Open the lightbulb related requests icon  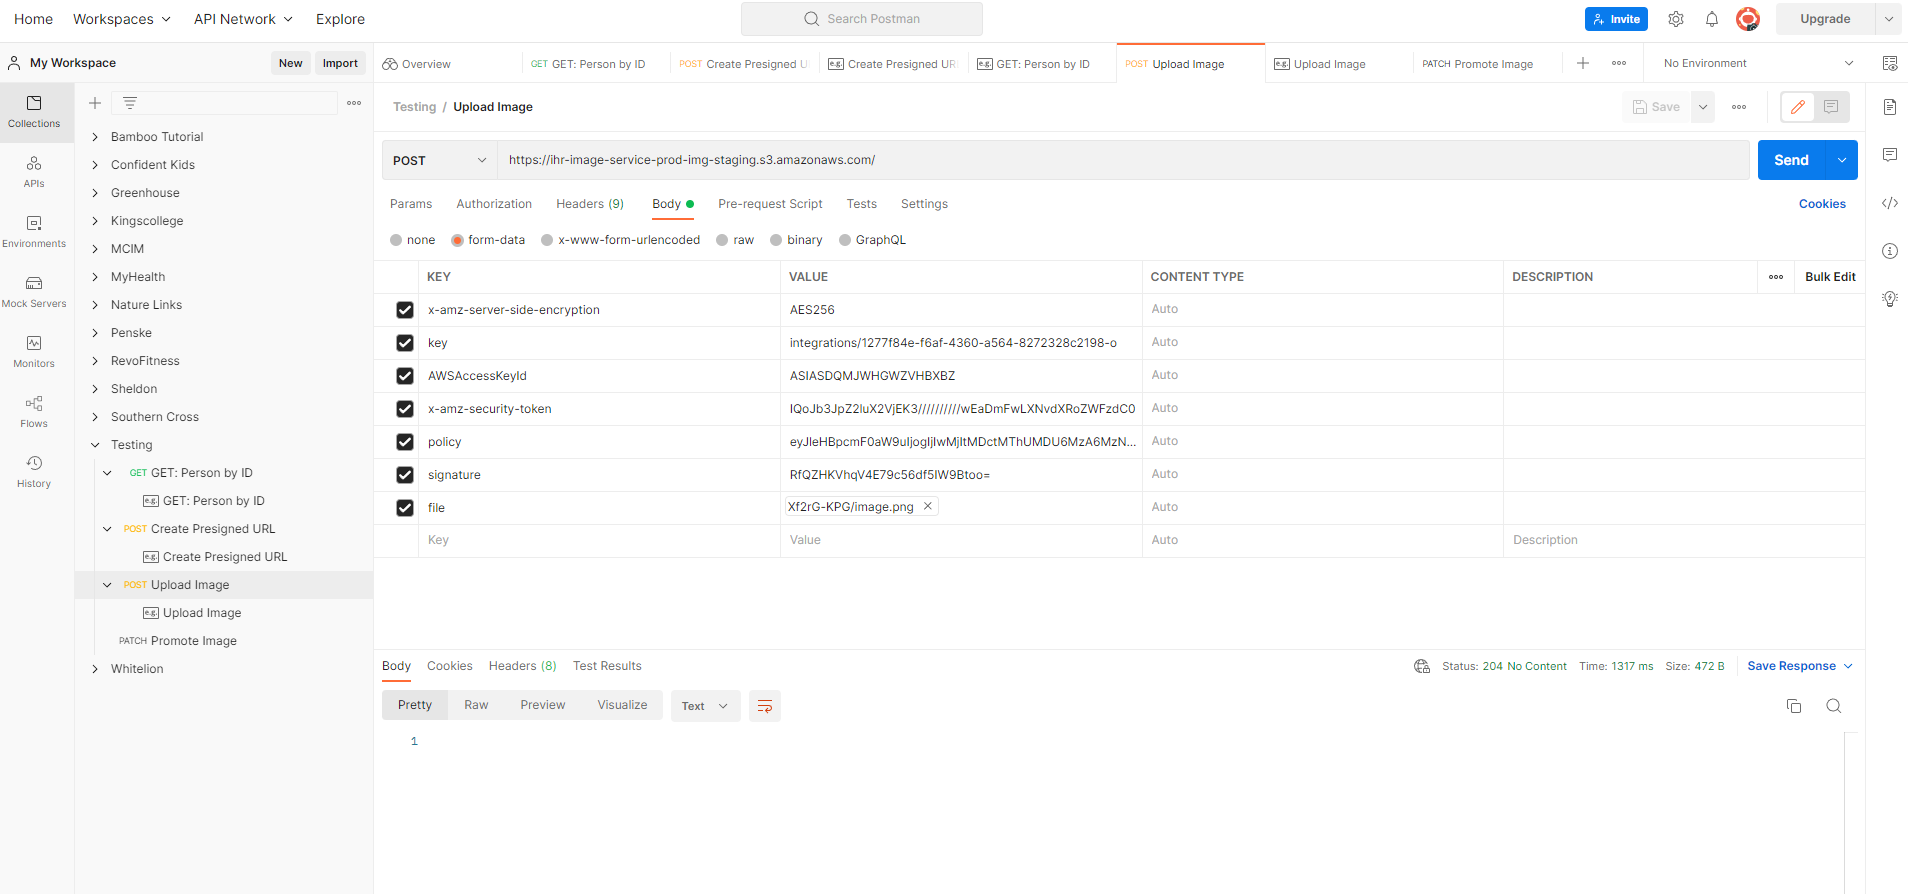click(x=1890, y=299)
